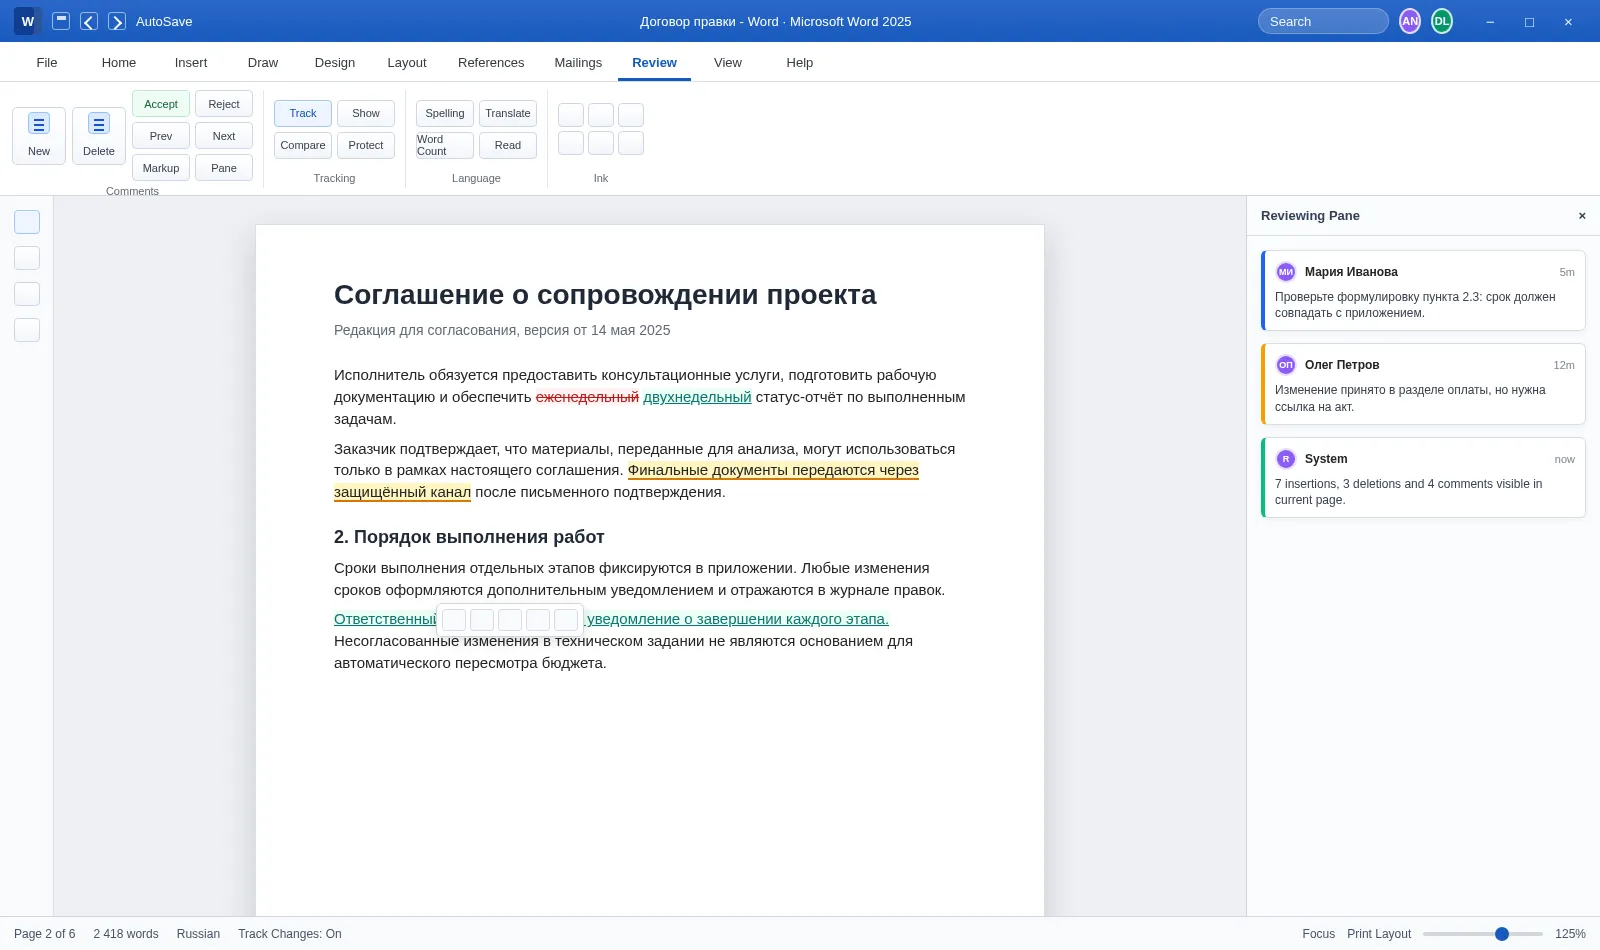1600x950 pixels.
Task: Toggle the Reviewing Pane button
Action: pyautogui.click(x=224, y=168)
